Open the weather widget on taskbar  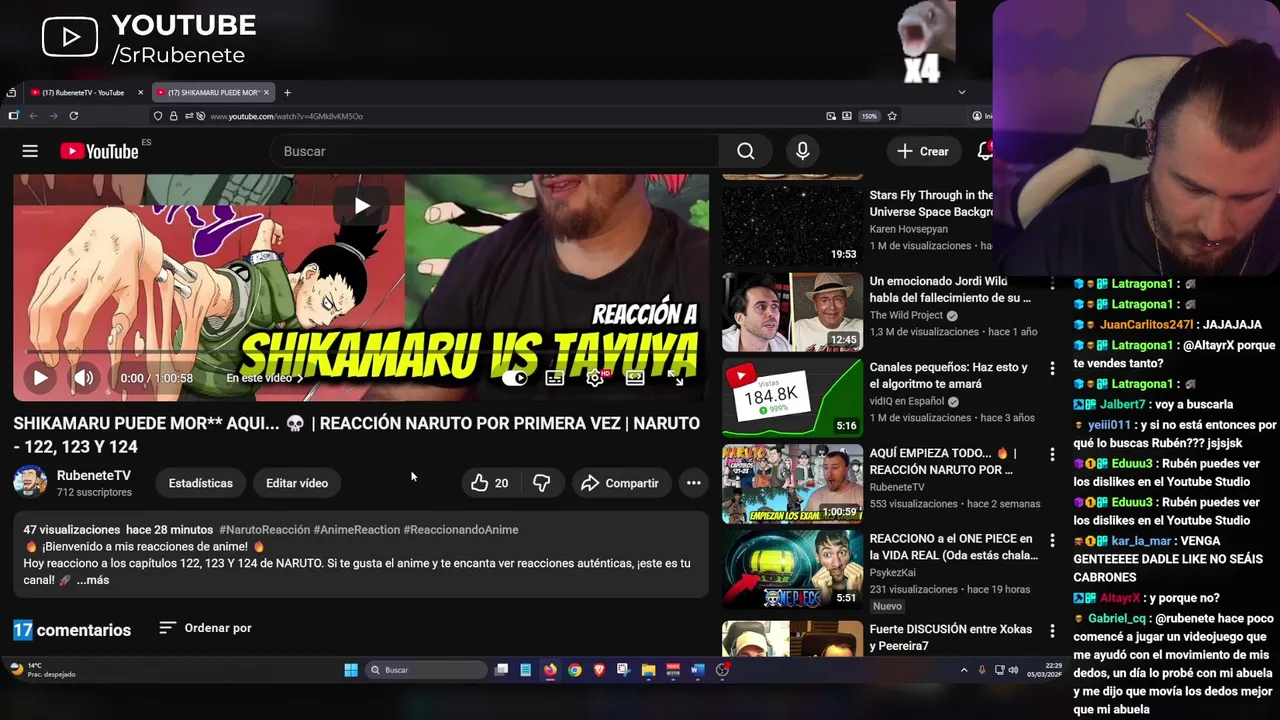click(x=42, y=670)
